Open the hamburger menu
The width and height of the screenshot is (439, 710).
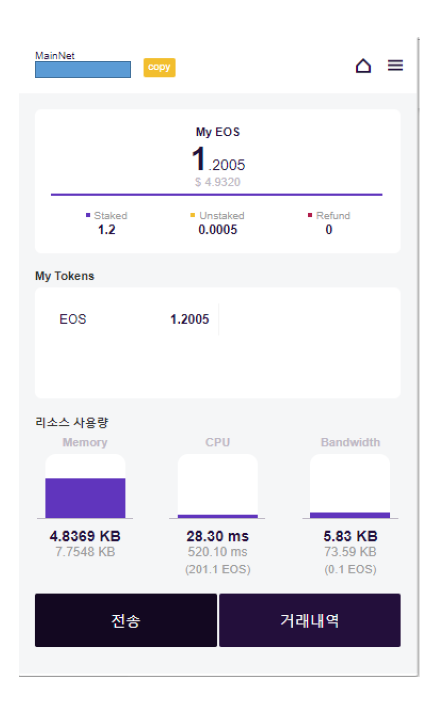pyautogui.click(x=395, y=66)
